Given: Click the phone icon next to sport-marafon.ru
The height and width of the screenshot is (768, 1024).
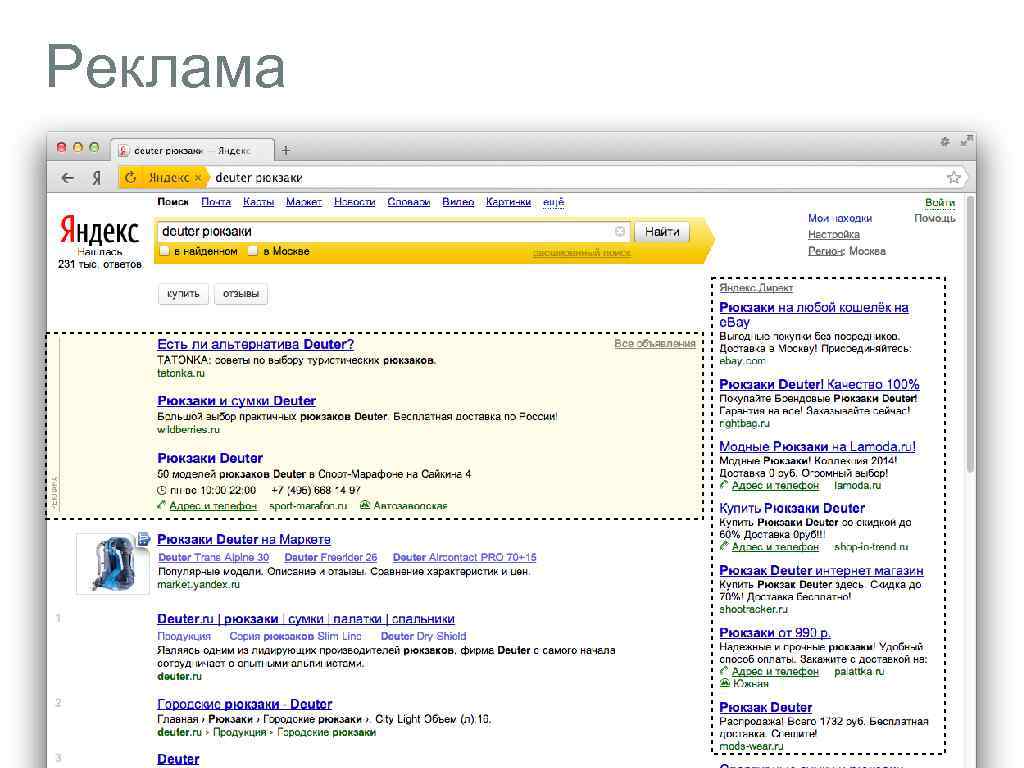Looking at the screenshot, I should tap(158, 506).
